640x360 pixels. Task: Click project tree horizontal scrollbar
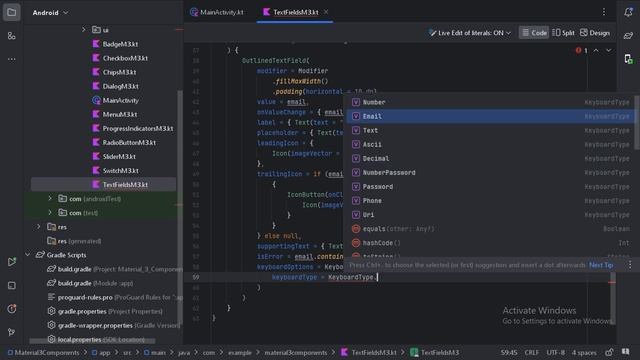[x=92, y=340]
